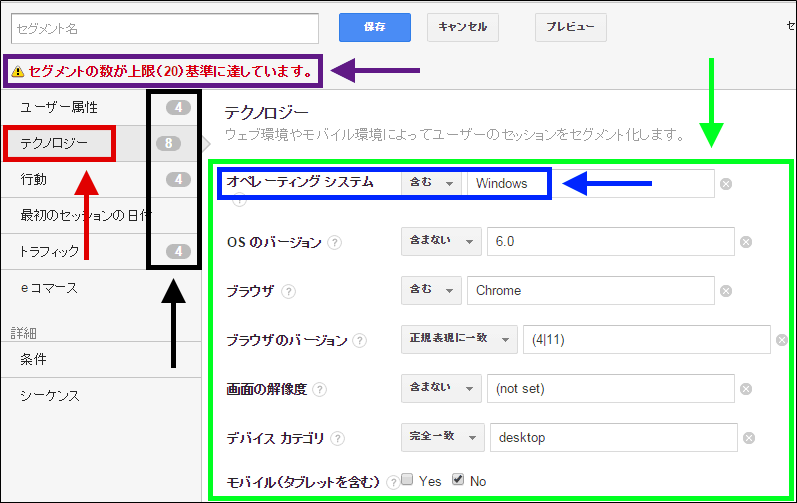Clear the Windows operating system filter
This screenshot has height=503, width=797.
(726, 184)
